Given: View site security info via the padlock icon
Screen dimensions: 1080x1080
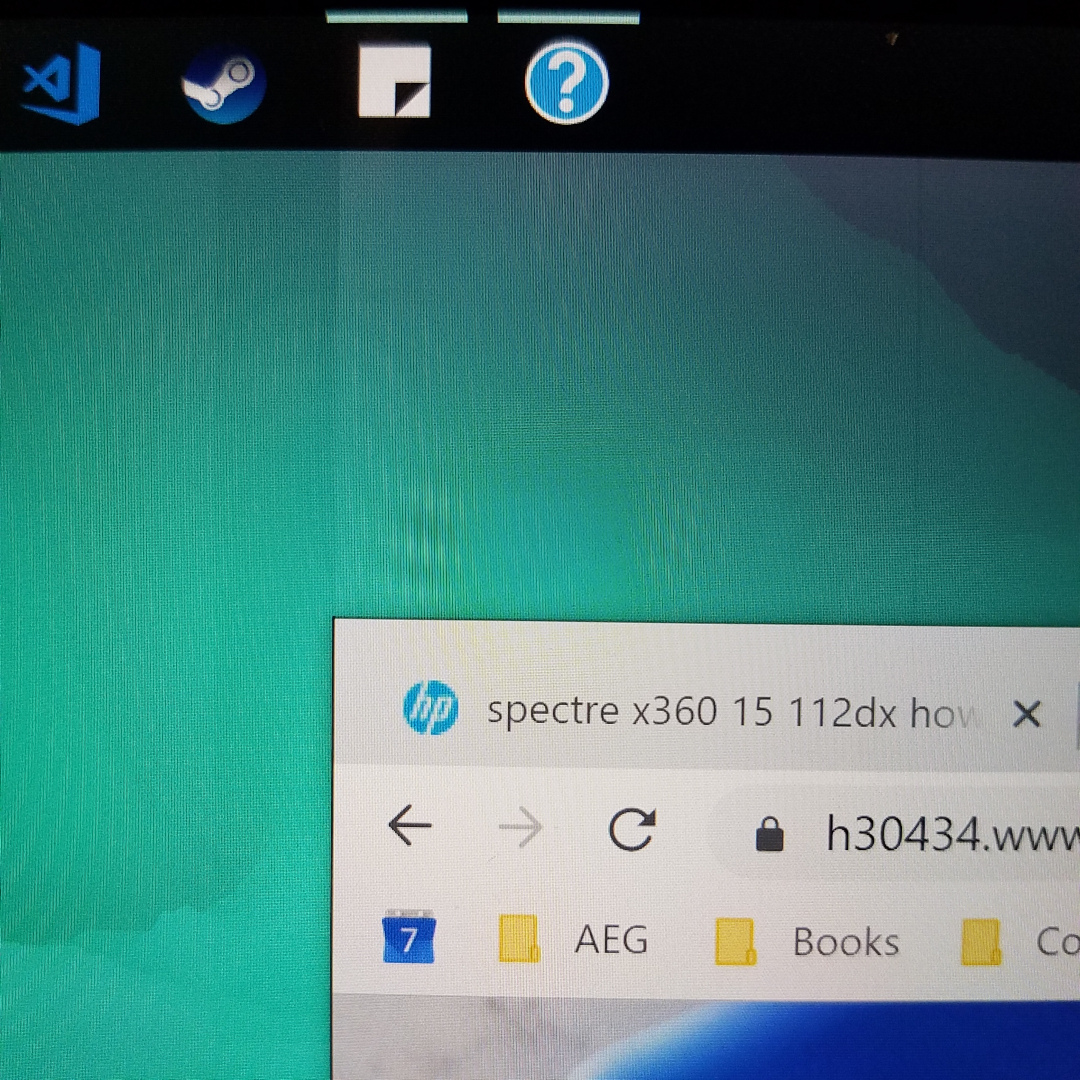Looking at the screenshot, I should point(770,833).
